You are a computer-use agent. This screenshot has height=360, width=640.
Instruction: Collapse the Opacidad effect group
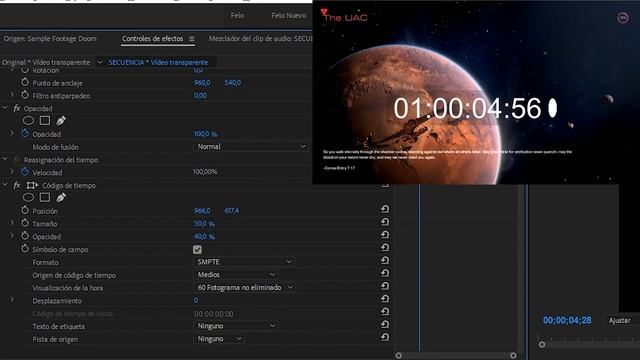pos(5,108)
